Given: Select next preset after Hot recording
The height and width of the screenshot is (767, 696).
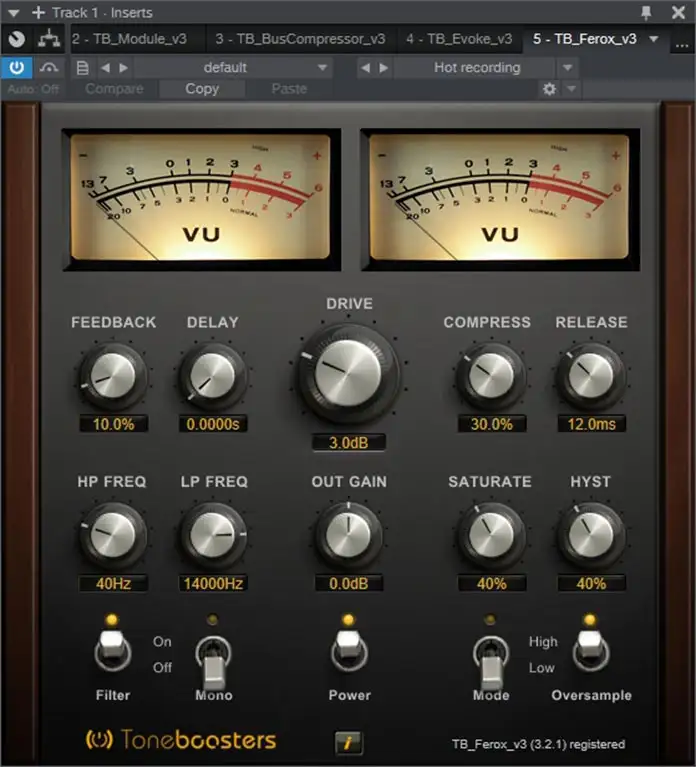Looking at the screenshot, I should [x=384, y=68].
